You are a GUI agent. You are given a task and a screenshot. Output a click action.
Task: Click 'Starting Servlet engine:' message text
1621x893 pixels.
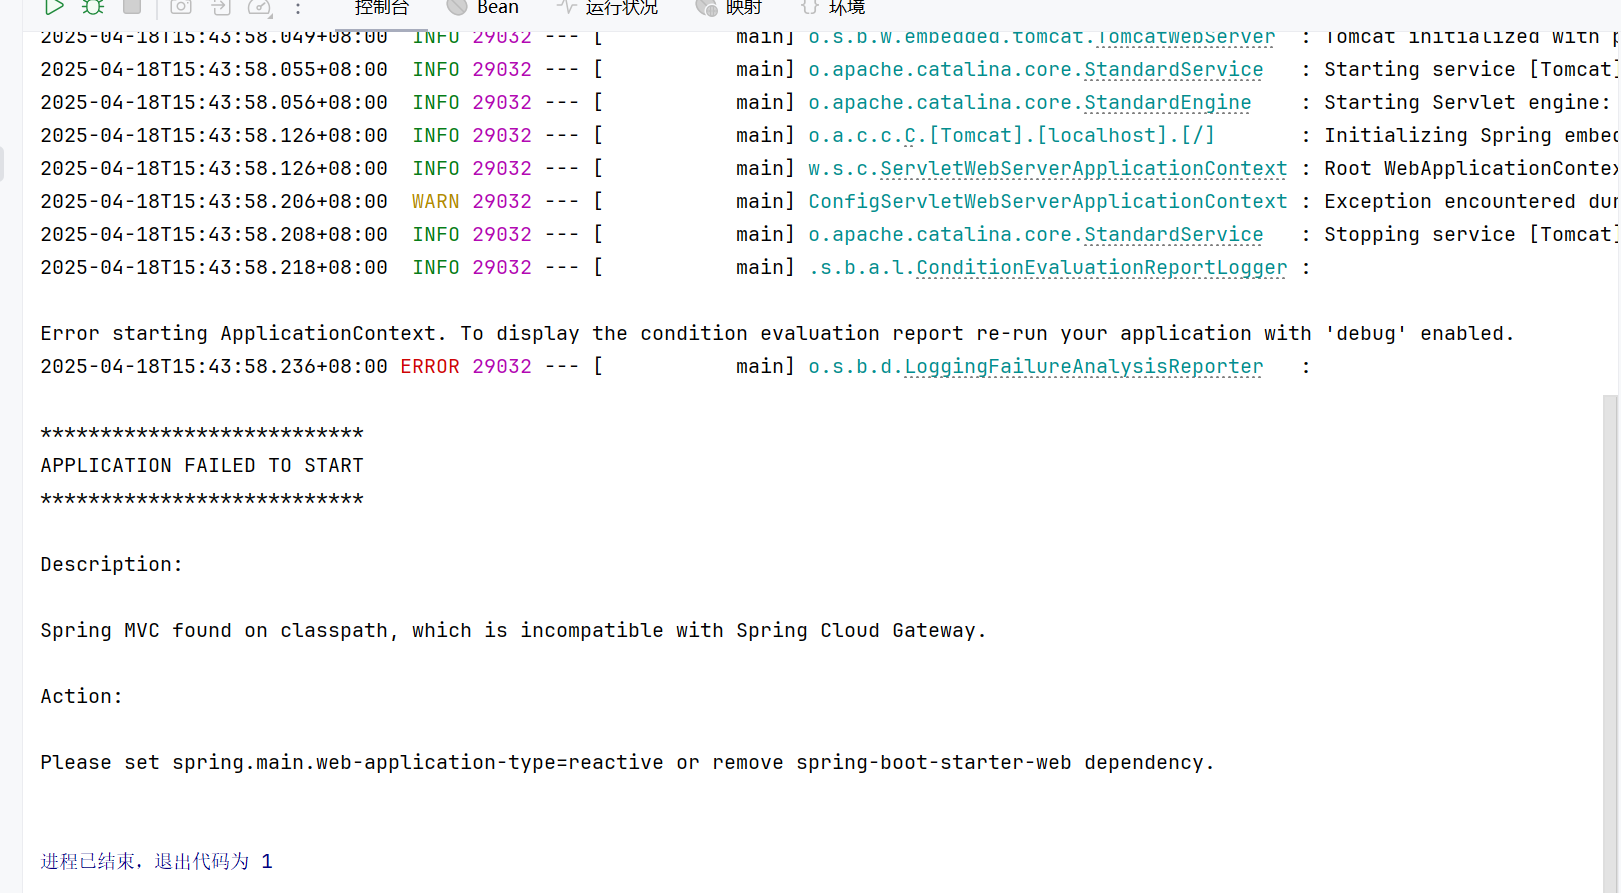coord(1467,103)
